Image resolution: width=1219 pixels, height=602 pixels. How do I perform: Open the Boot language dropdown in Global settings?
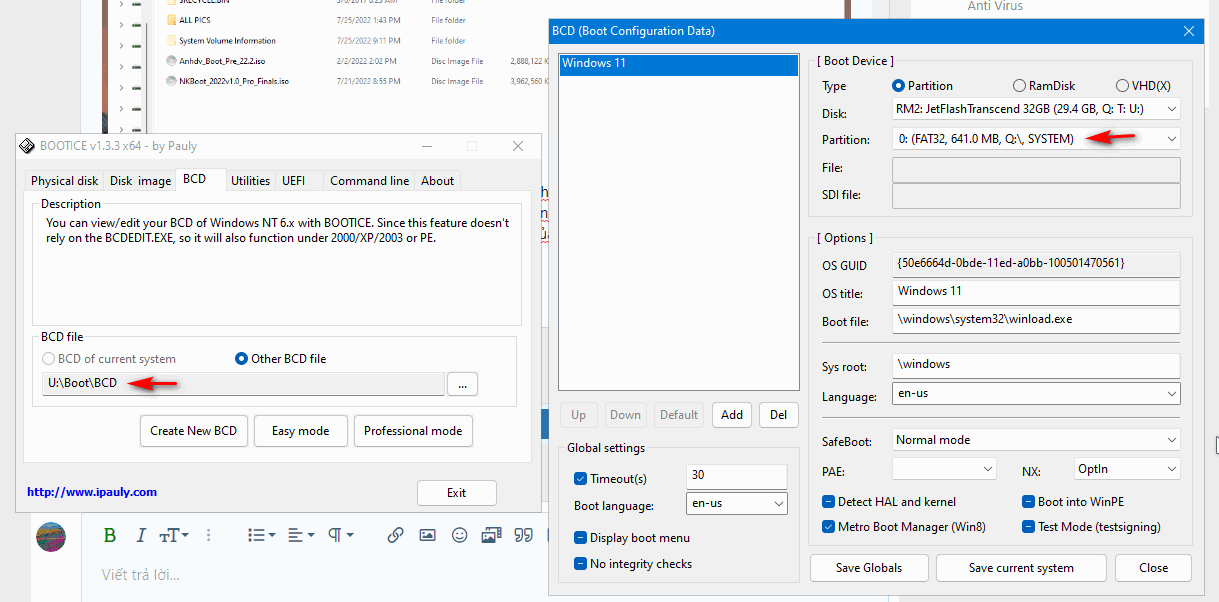737,504
